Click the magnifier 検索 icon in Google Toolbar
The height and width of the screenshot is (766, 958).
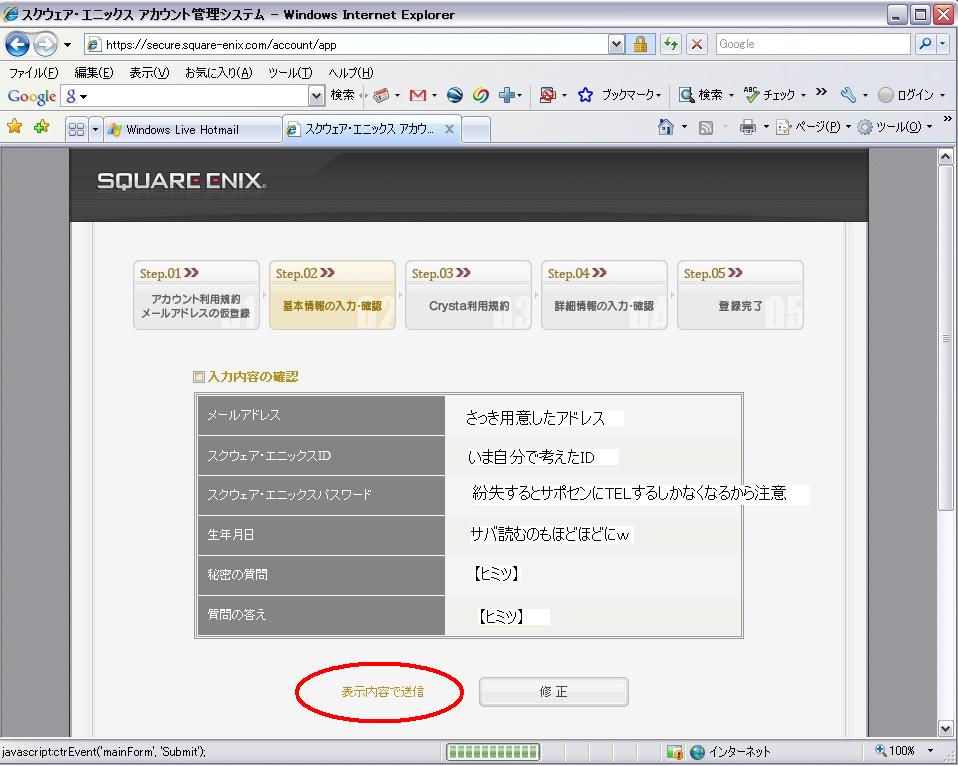pos(687,95)
